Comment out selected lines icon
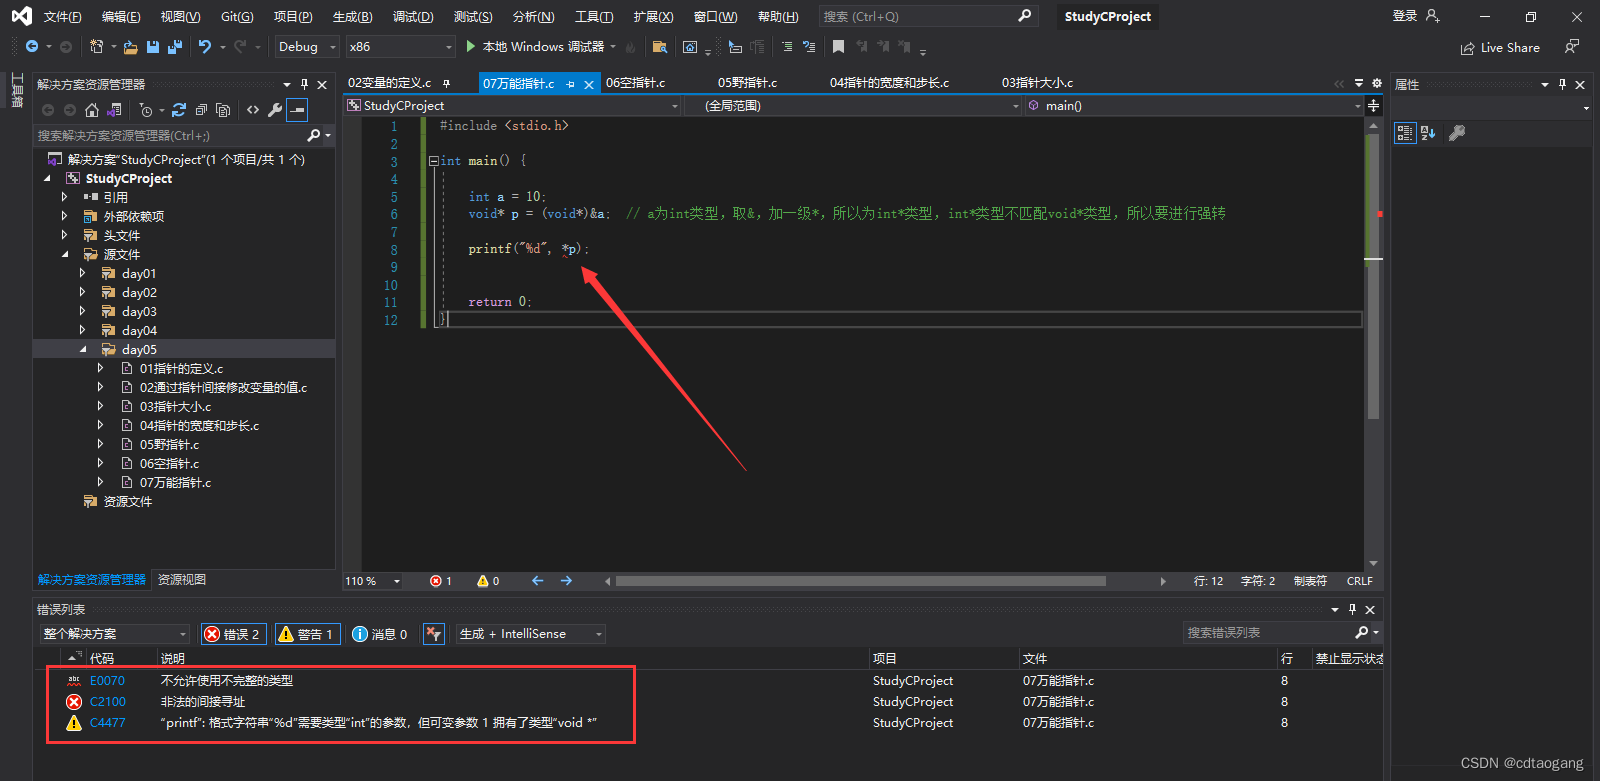Image resolution: width=1600 pixels, height=781 pixels. pyautogui.click(x=787, y=47)
